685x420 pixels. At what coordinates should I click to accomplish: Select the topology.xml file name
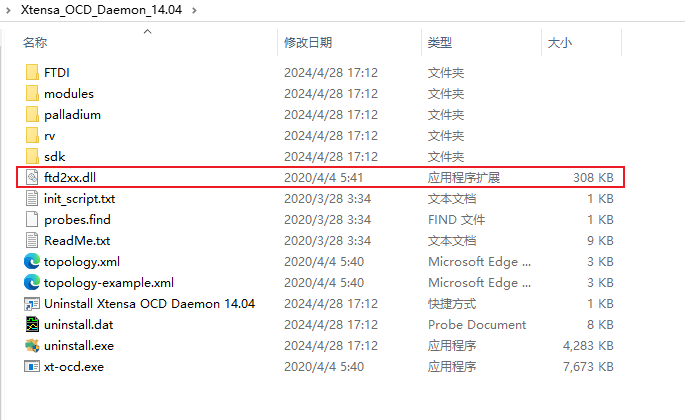click(x=82, y=262)
